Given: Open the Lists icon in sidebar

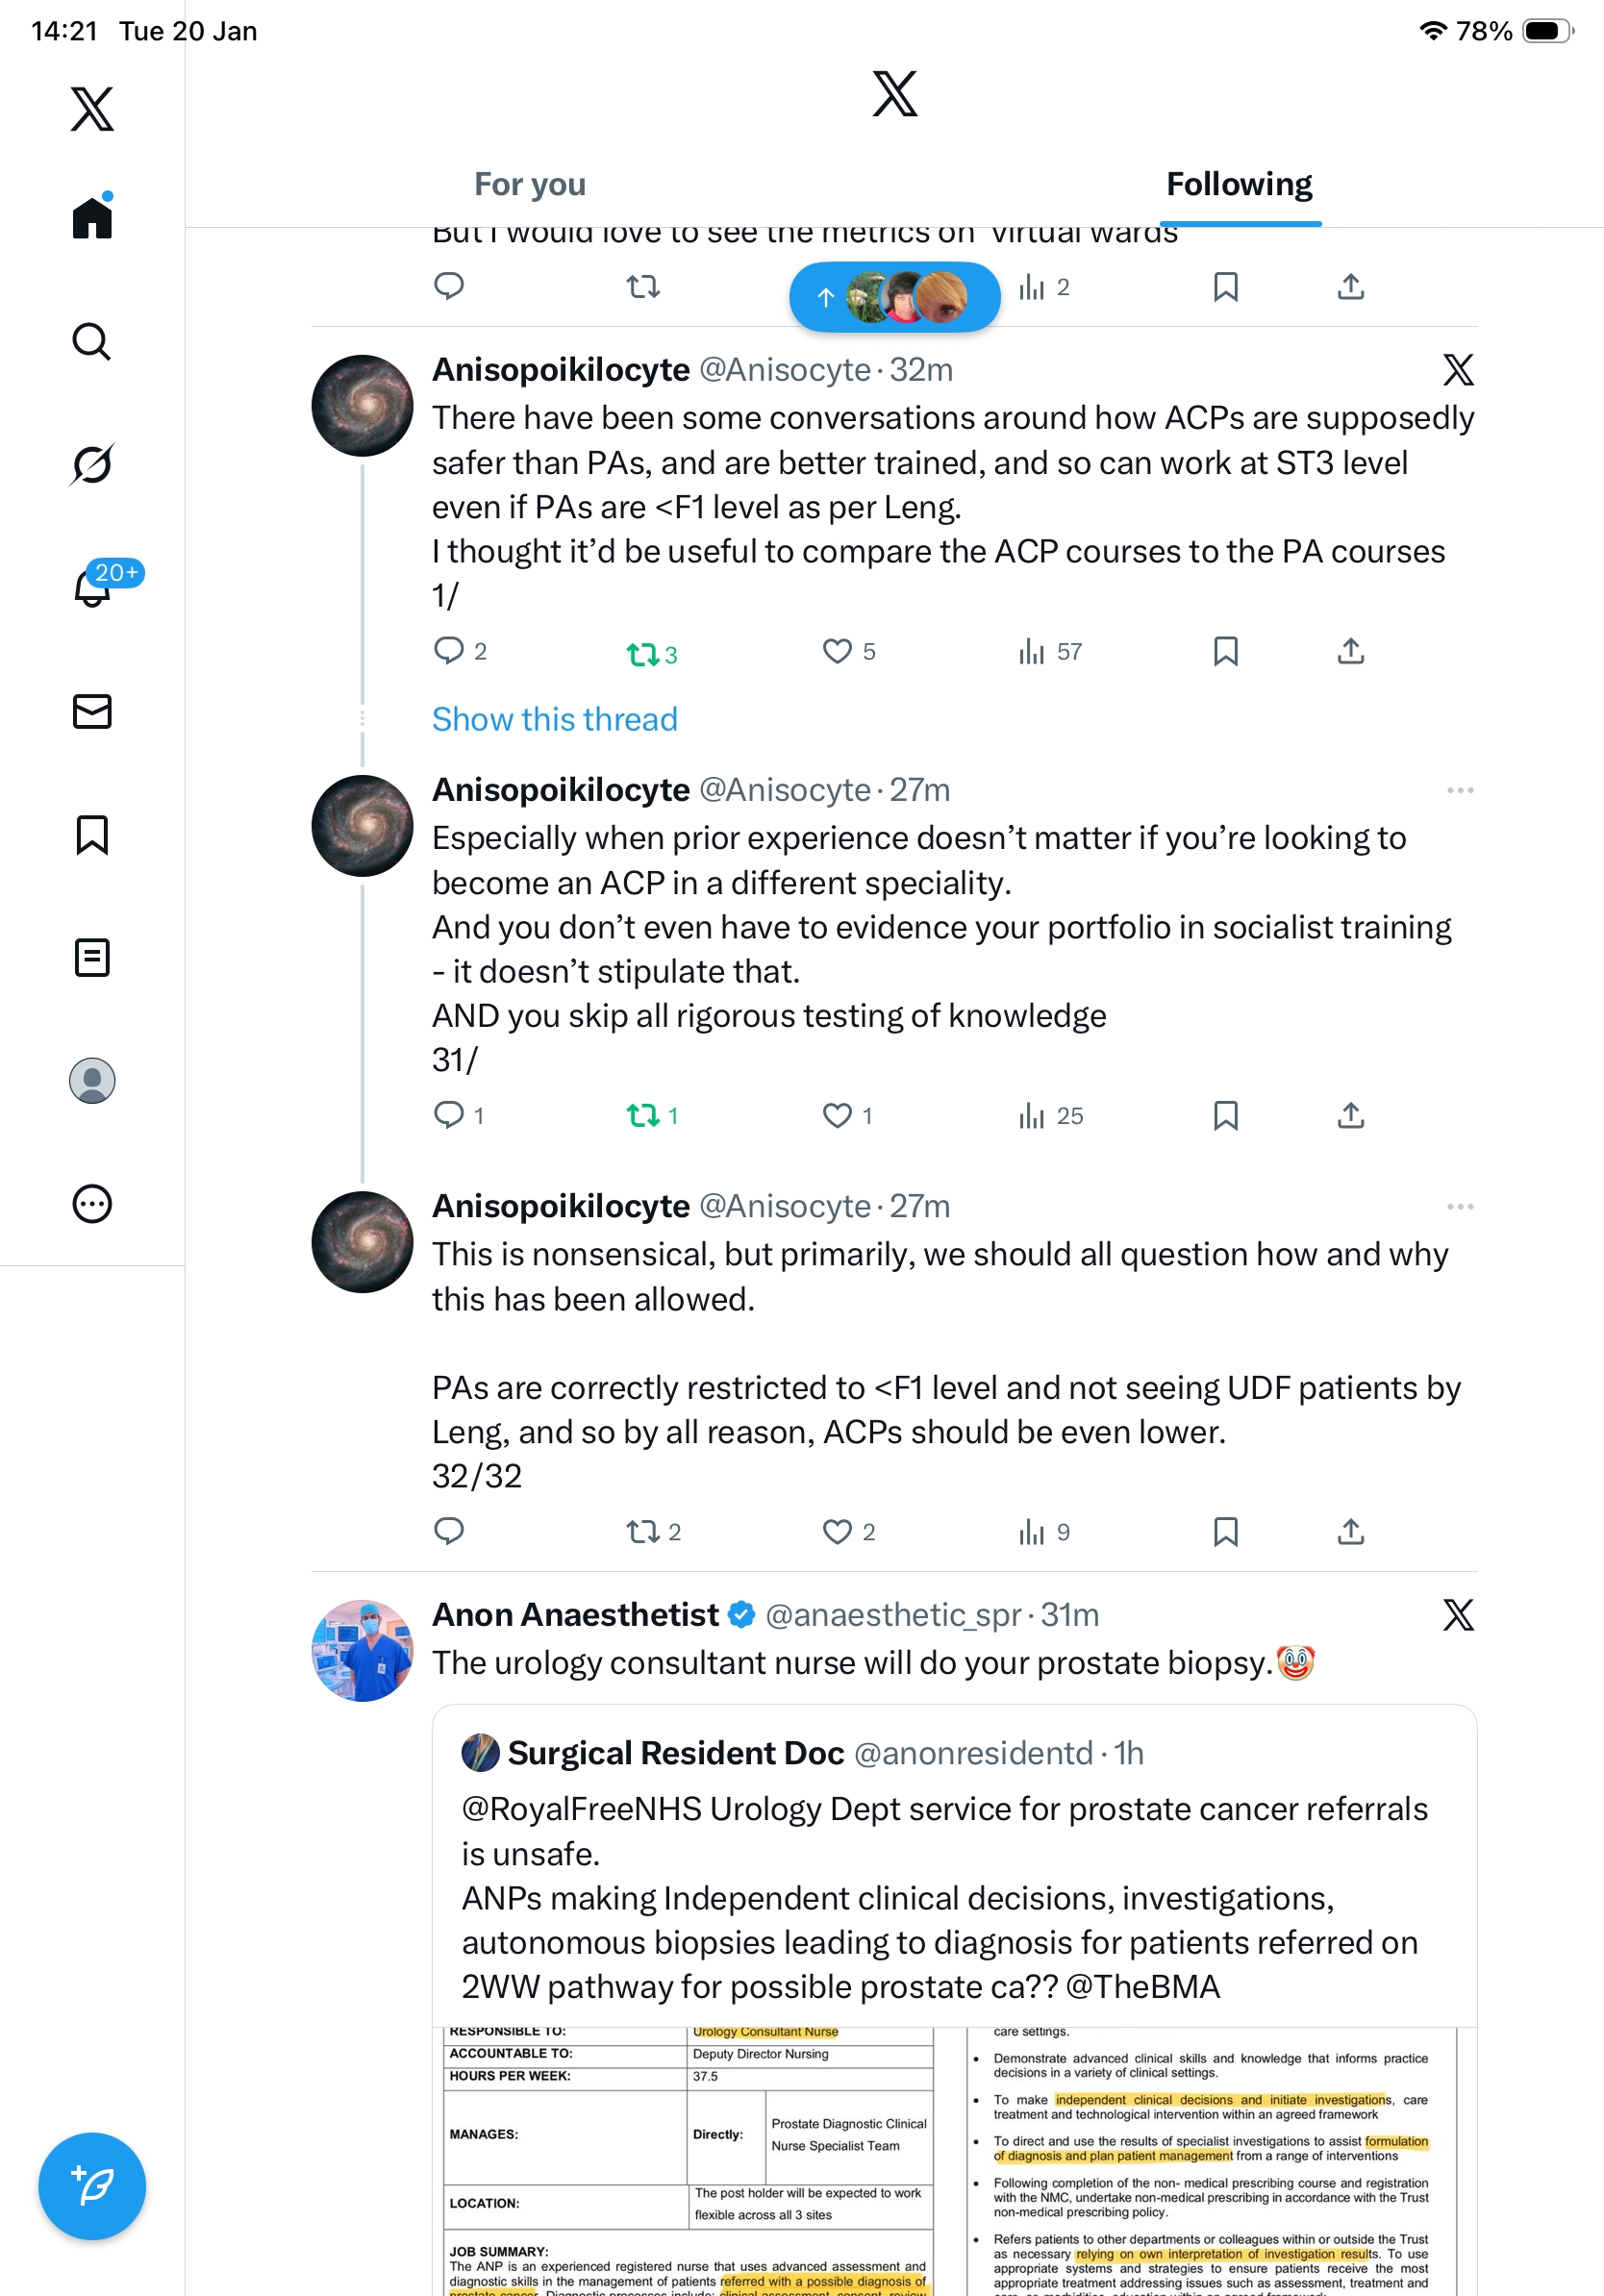Looking at the screenshot, I should 92,957.
